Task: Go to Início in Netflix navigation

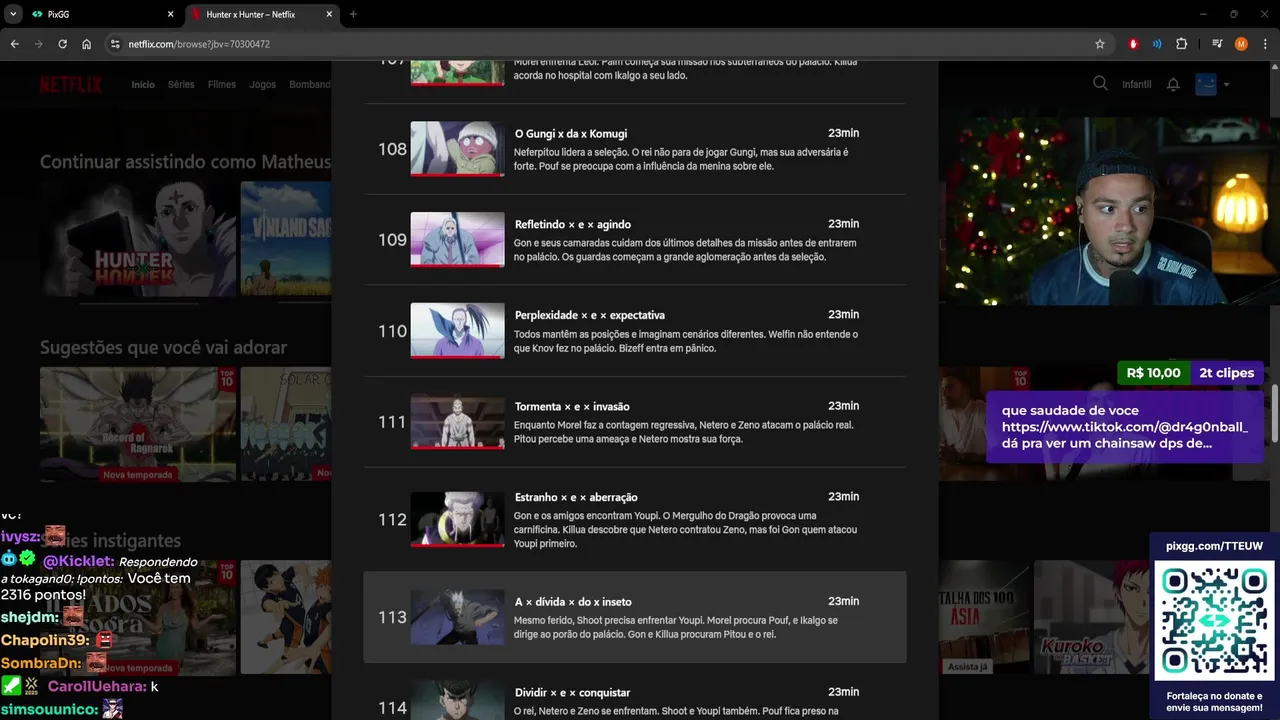Action: tap(143, 85)
